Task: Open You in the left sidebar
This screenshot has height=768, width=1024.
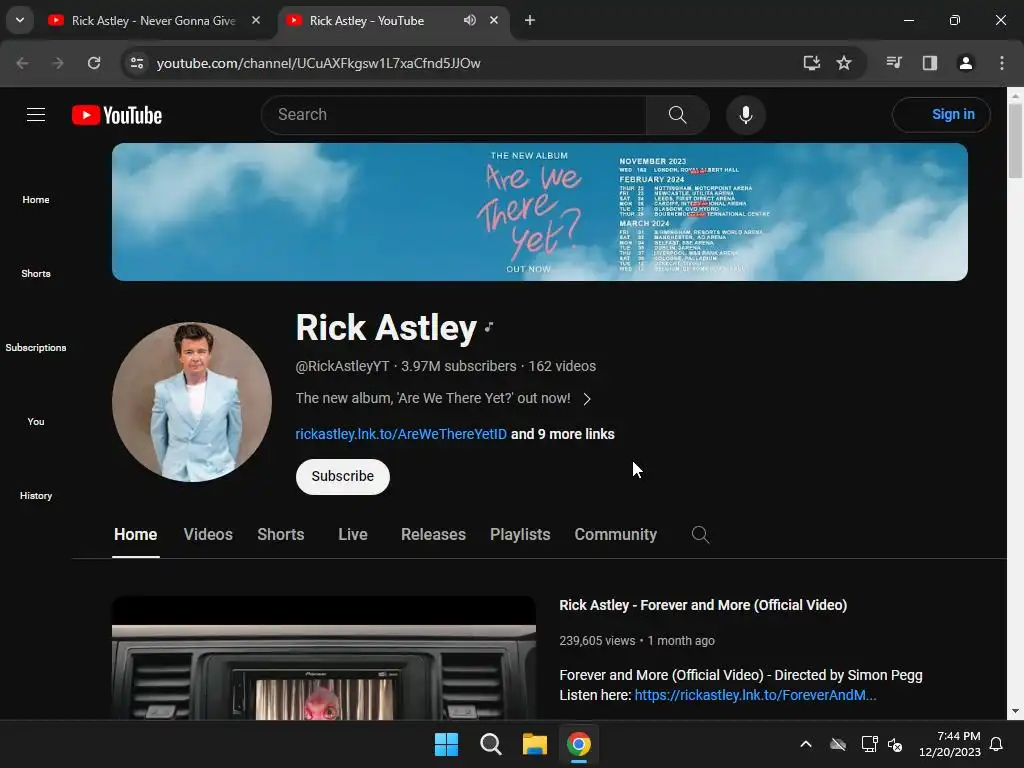Action: coord(36,421)
